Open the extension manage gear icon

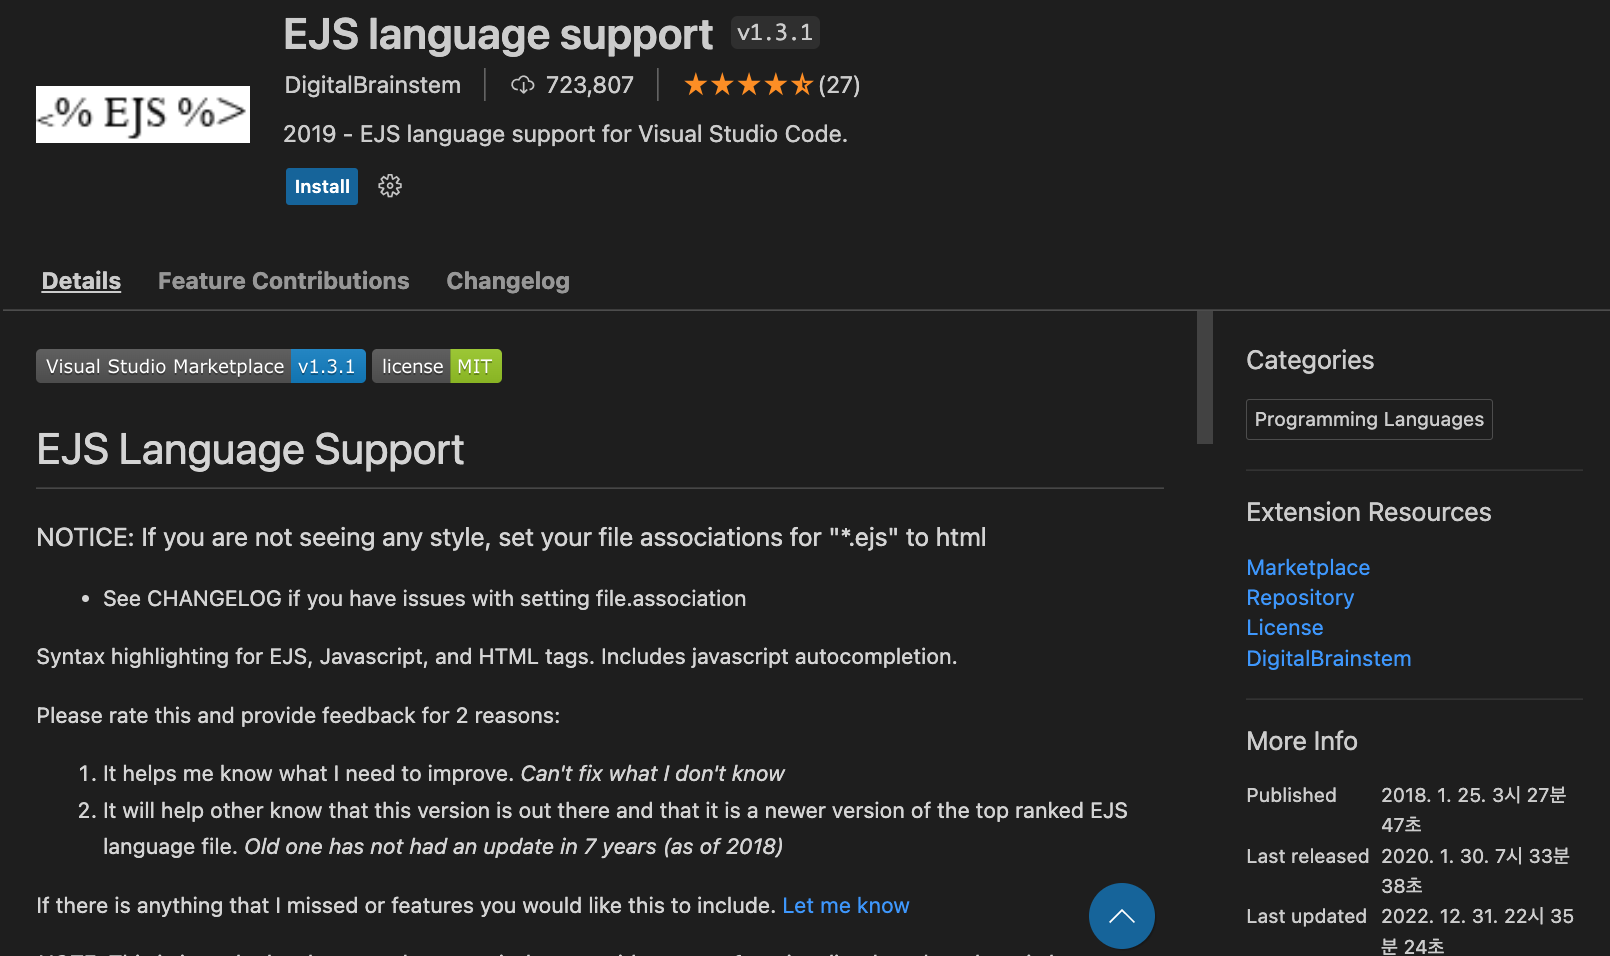pos(390,186)
